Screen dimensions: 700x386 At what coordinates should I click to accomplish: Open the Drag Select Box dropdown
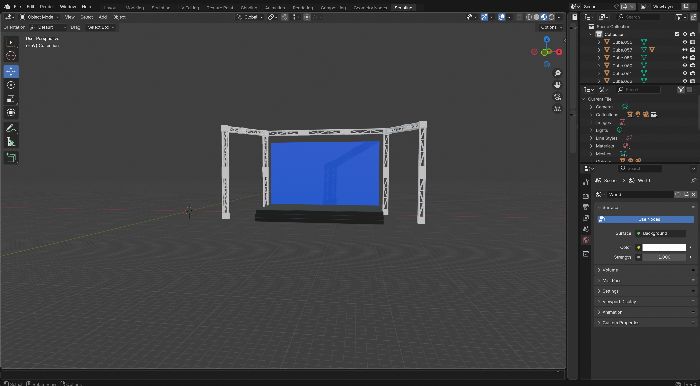tap(100, 27)
